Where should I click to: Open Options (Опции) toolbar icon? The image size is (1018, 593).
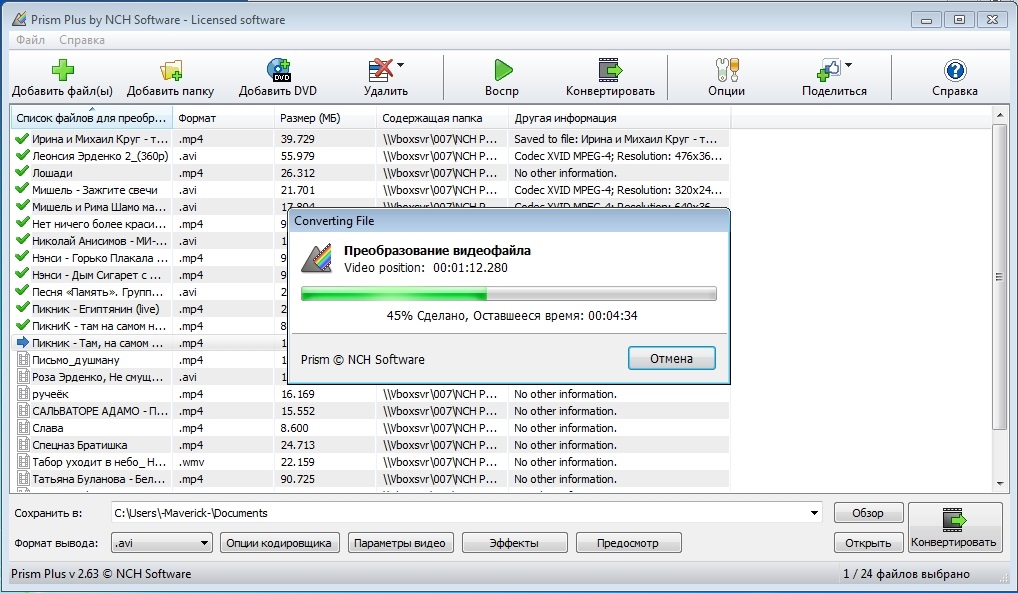[727, 69]
